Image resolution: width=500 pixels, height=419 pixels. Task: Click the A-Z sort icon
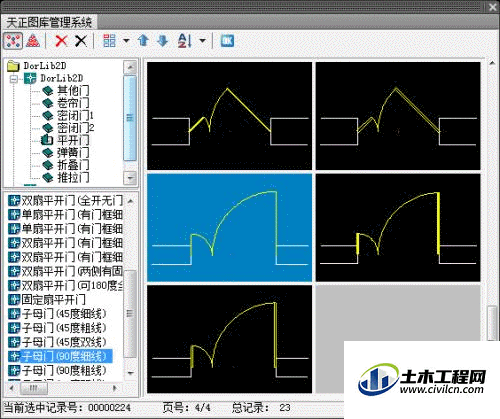185,41
